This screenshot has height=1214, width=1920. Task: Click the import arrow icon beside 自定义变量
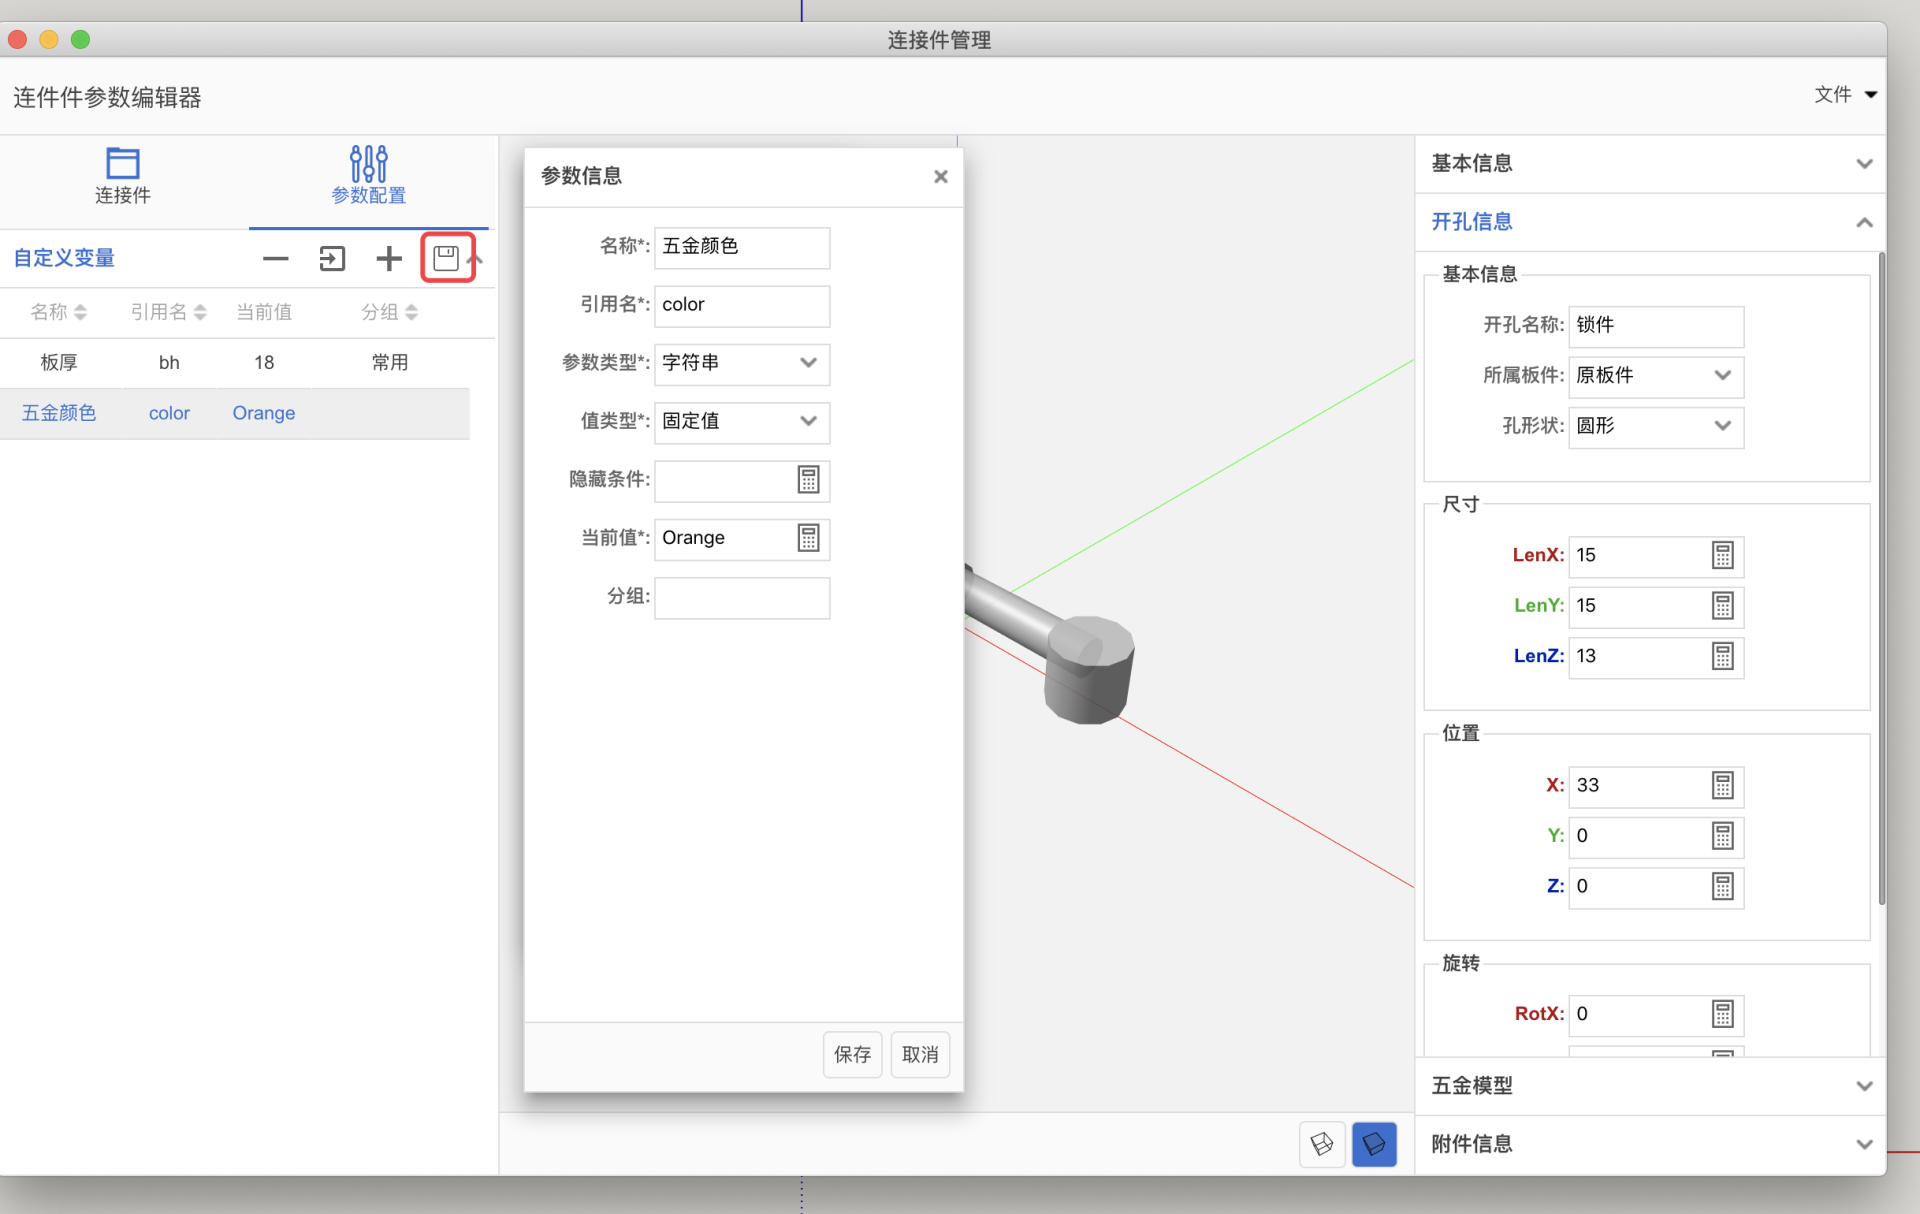pyautogui.click(x=332, y=259)
